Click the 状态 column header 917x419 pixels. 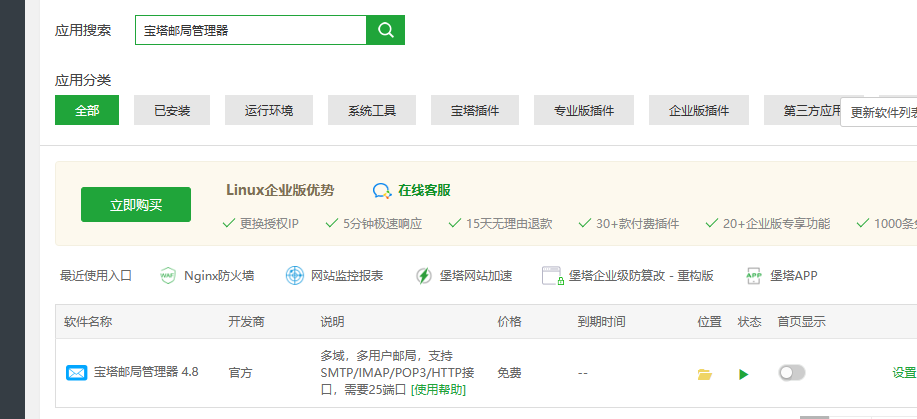(749, 321)
